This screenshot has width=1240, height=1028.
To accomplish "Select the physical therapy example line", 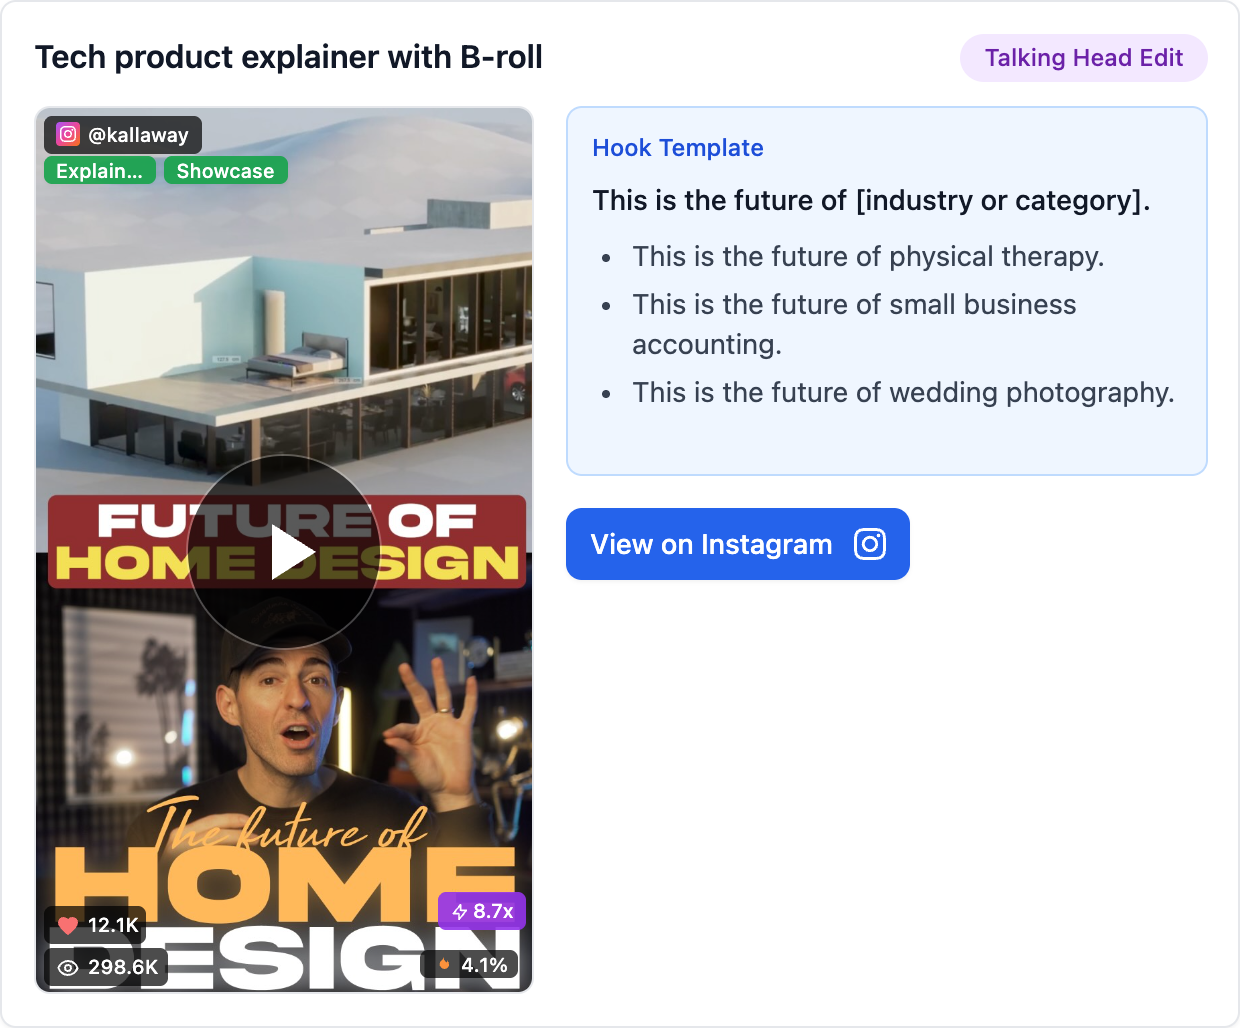I will pos(868,256).
